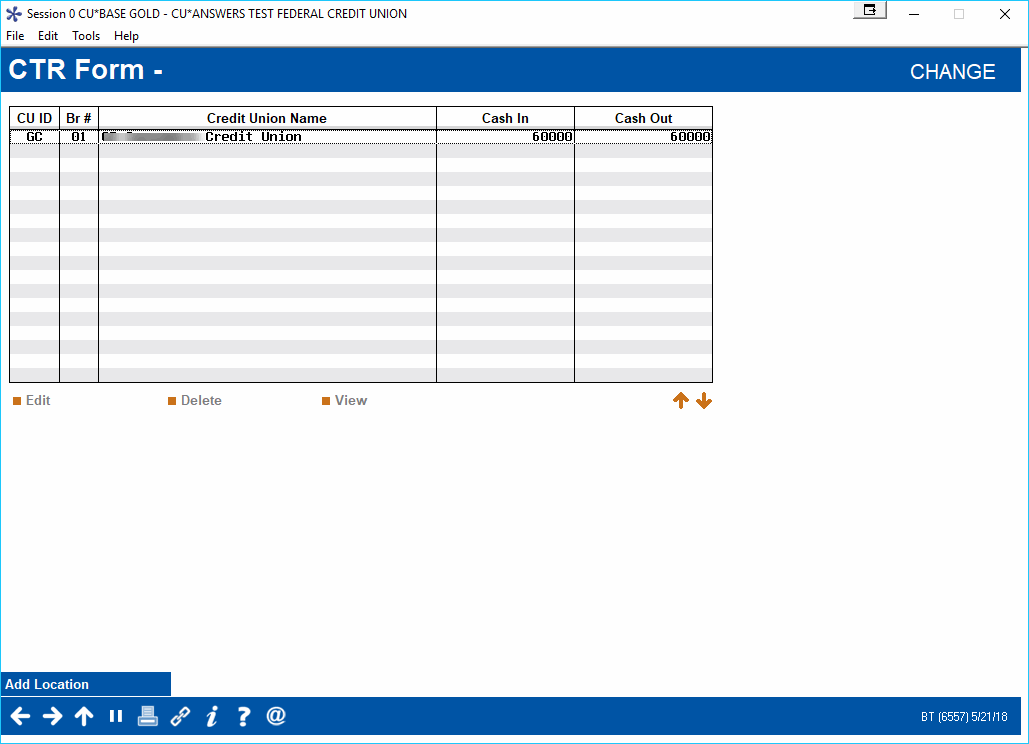The height and width of the screenshot is (744, 1029).
Task: Click the back arrow navigation icon
Action: (20, 716)
